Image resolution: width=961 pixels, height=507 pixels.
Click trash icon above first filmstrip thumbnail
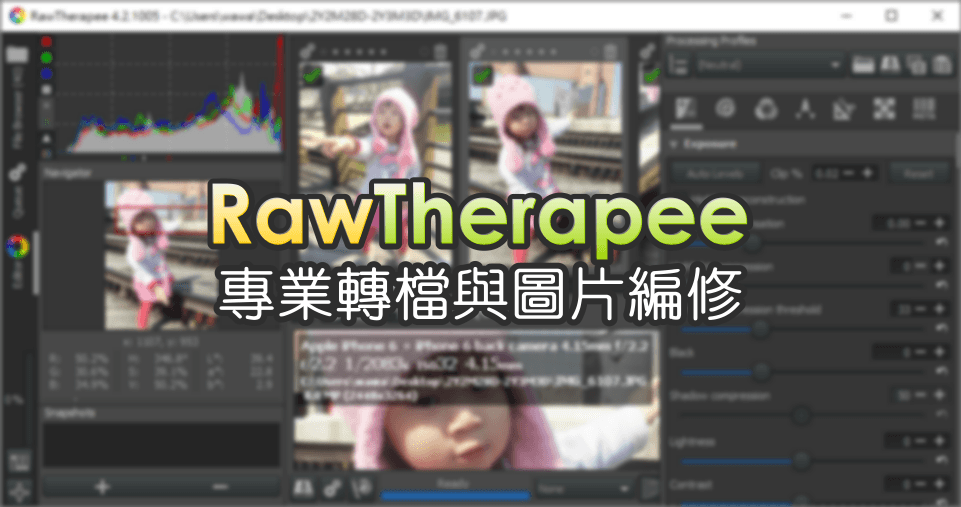[x=441, y=51]
